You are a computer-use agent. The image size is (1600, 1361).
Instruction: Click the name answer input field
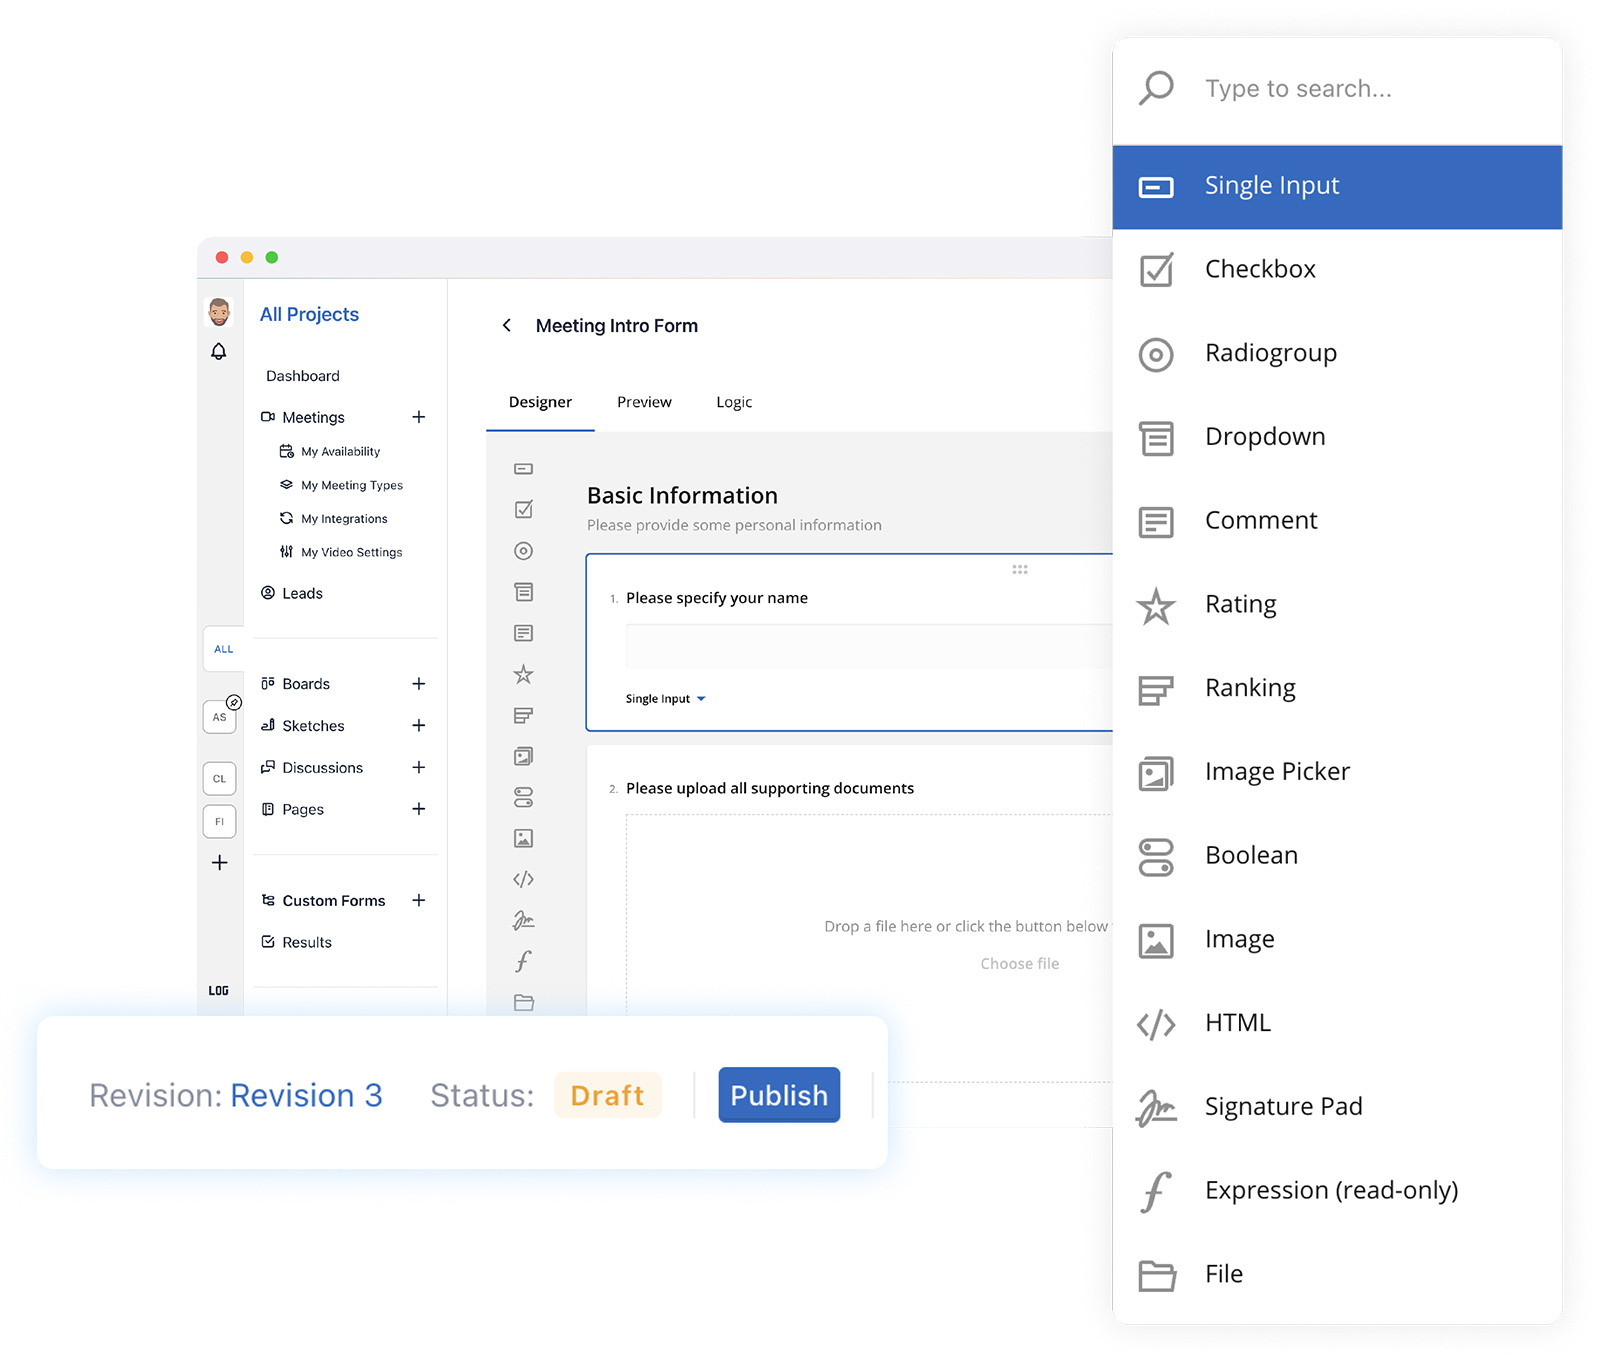coord(869,647)
